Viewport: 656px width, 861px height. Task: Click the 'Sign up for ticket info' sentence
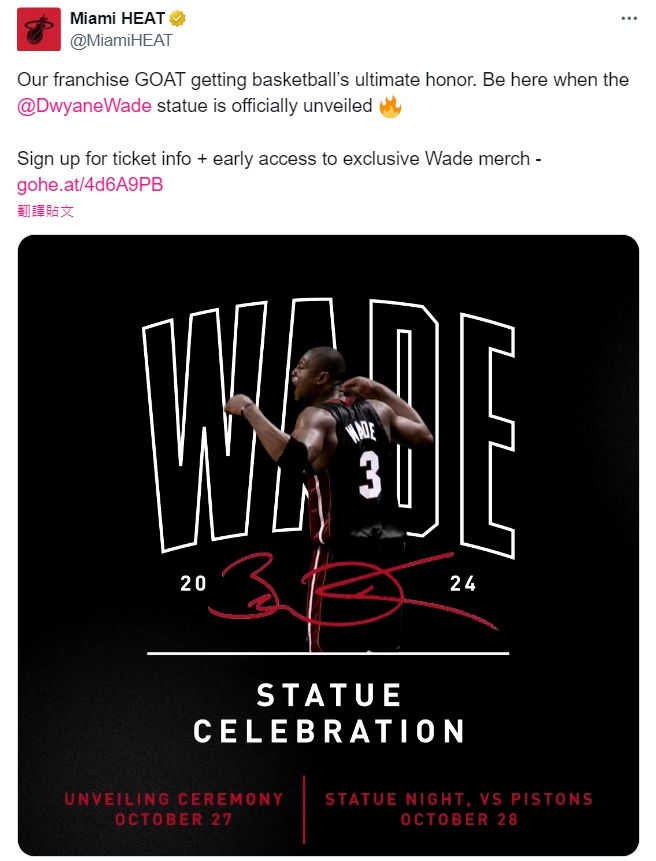[279, 159]
